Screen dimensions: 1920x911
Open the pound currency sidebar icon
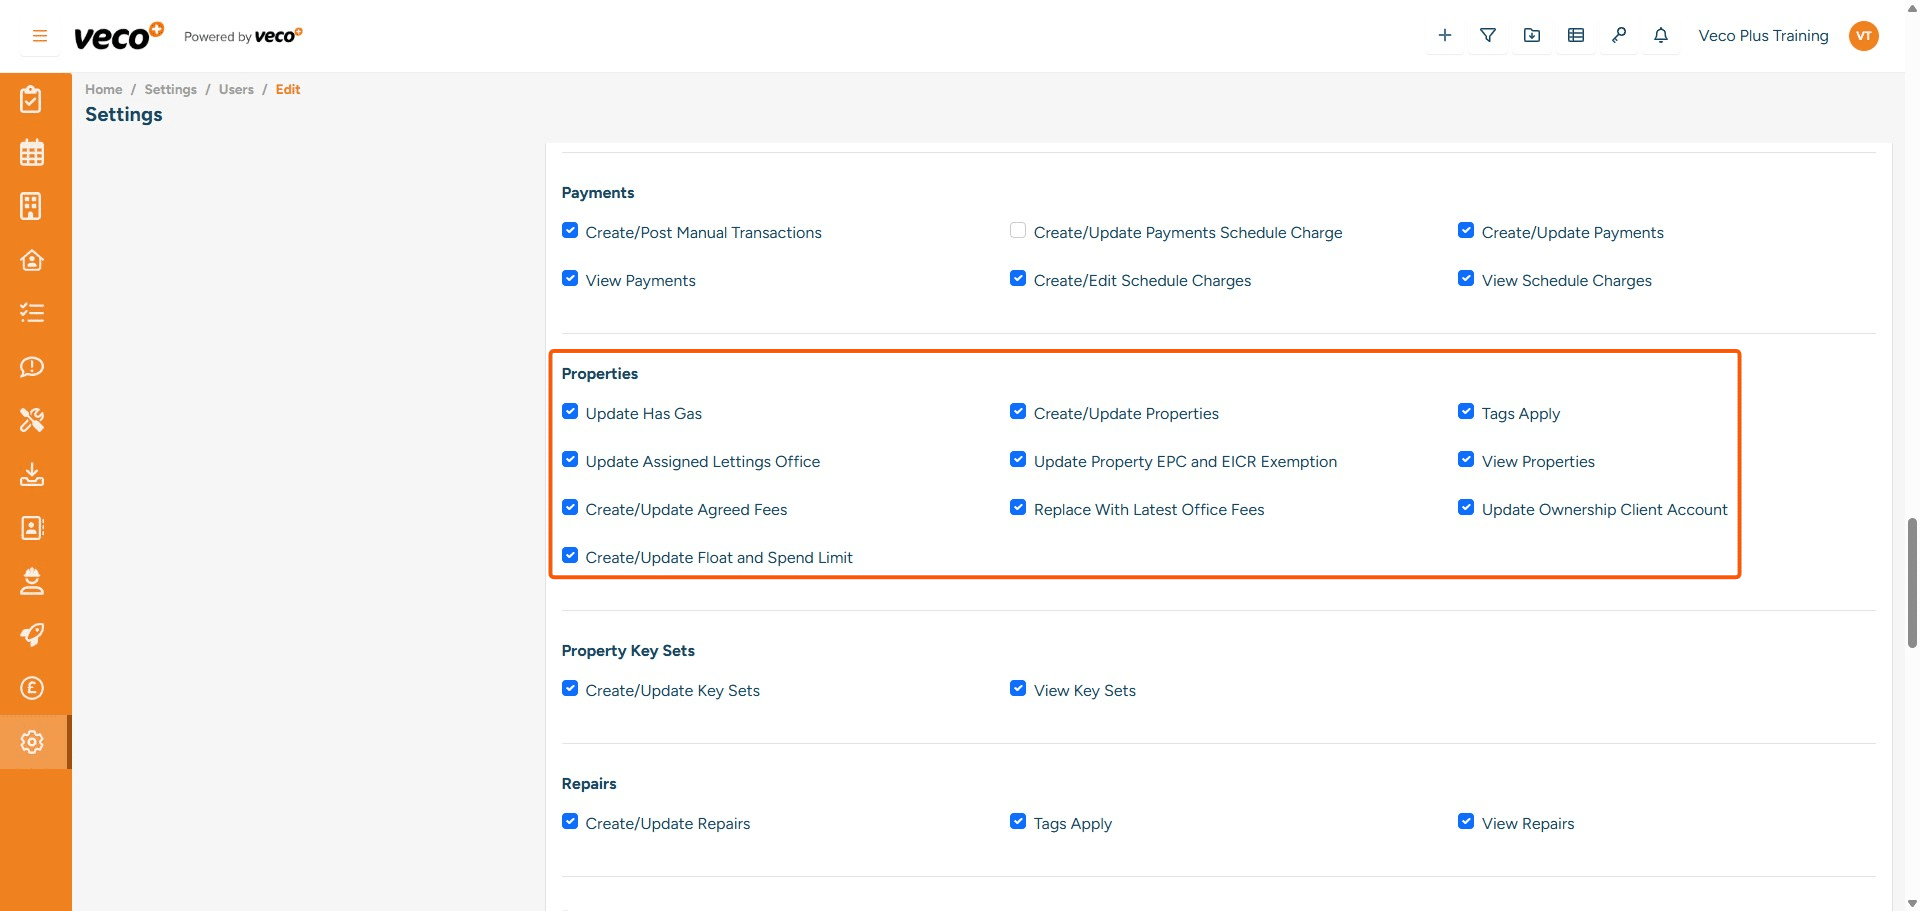click(32, 688)
